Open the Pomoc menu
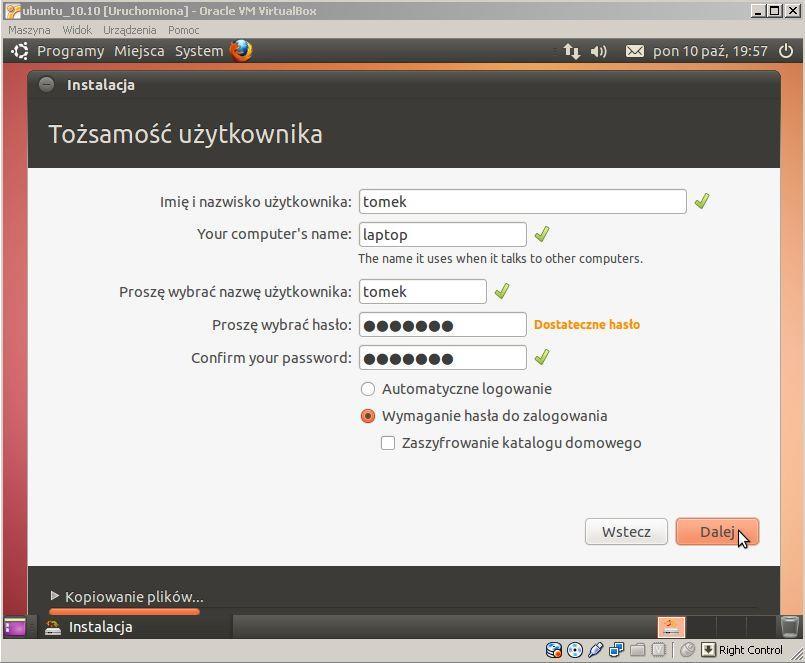Screen dimensions: 805x663 [183, 30]
